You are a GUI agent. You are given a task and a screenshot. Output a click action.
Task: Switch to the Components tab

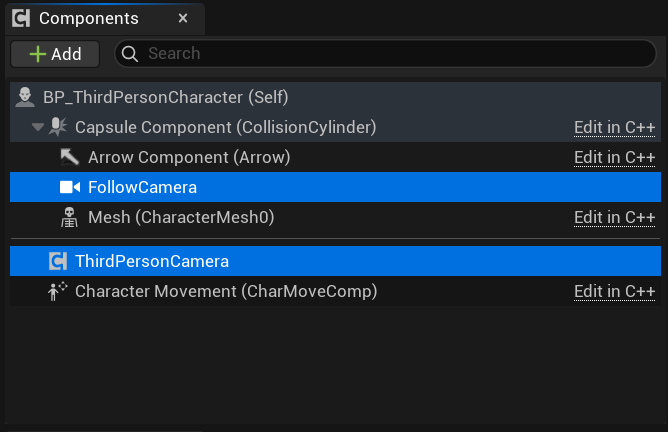[x=89, y=18]
